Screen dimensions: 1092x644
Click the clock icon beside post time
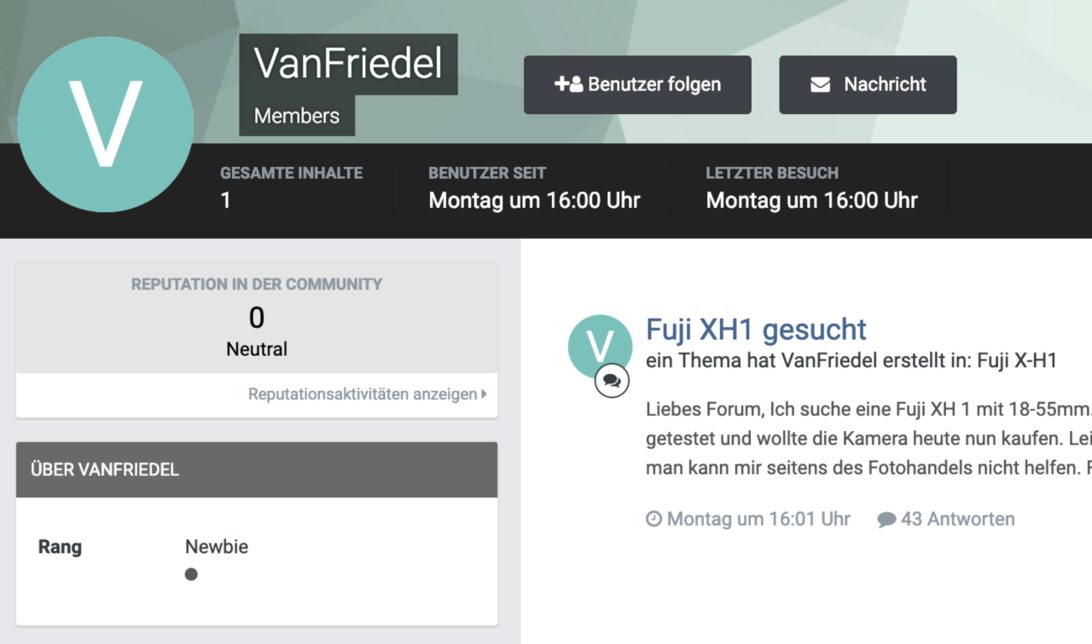[x=654, y=519]
